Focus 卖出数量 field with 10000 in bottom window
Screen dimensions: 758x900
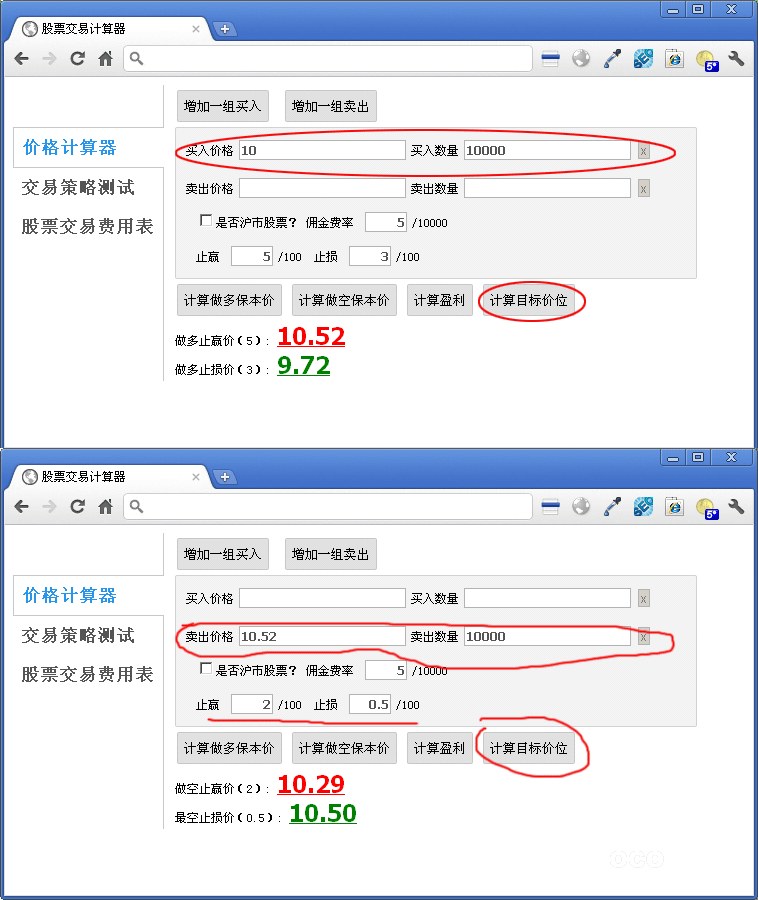[547, 636]
